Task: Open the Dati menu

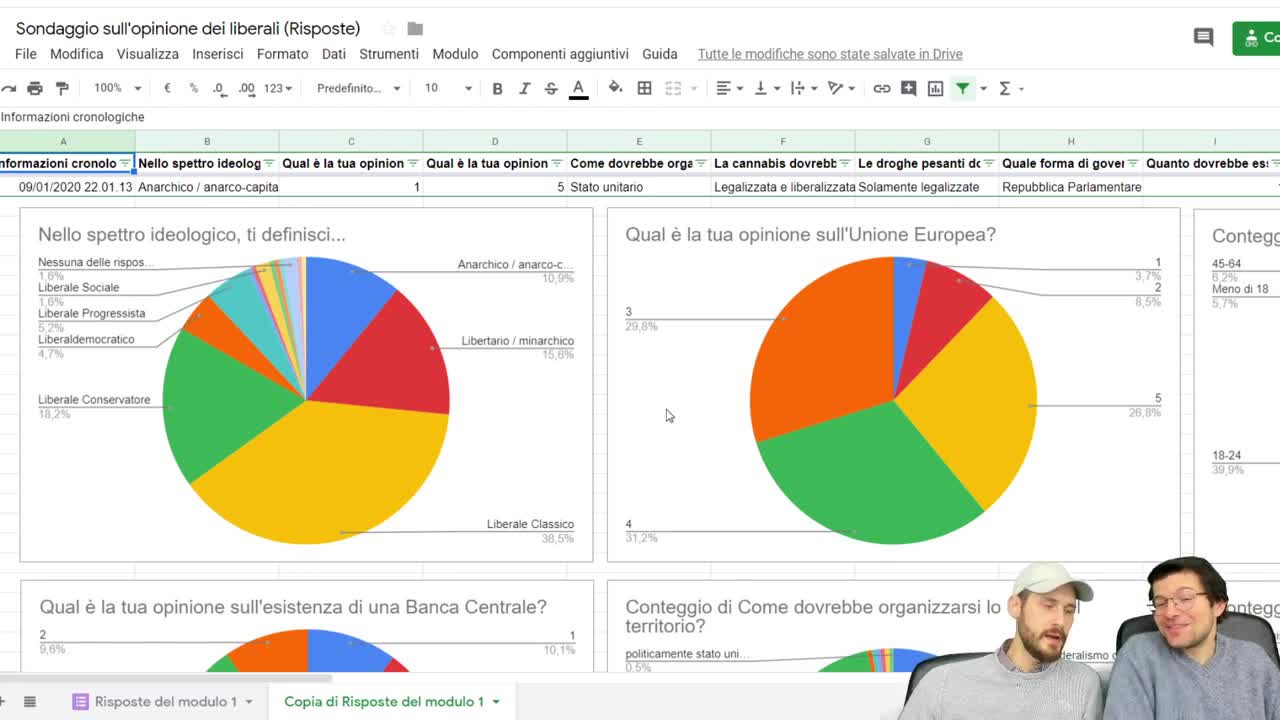Action: [334, 54]
